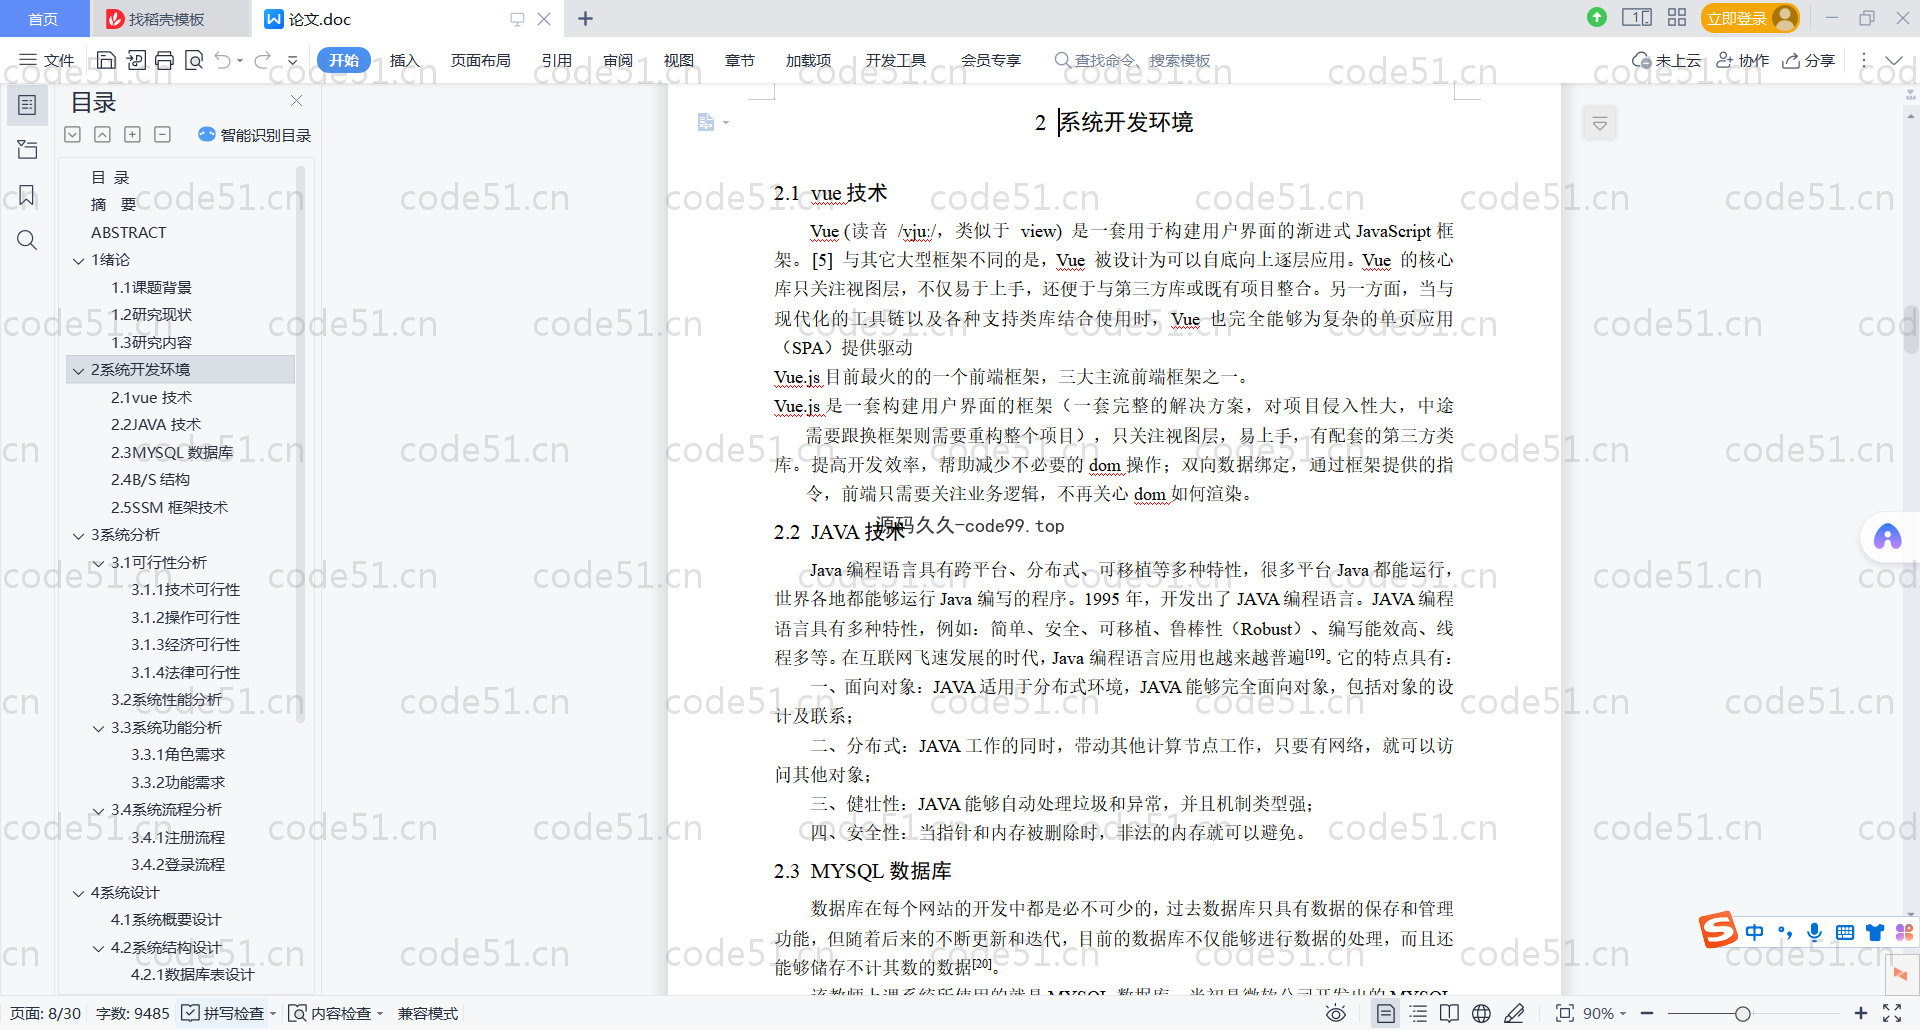Click the 未上云 cloud status button

[1666, 60]
